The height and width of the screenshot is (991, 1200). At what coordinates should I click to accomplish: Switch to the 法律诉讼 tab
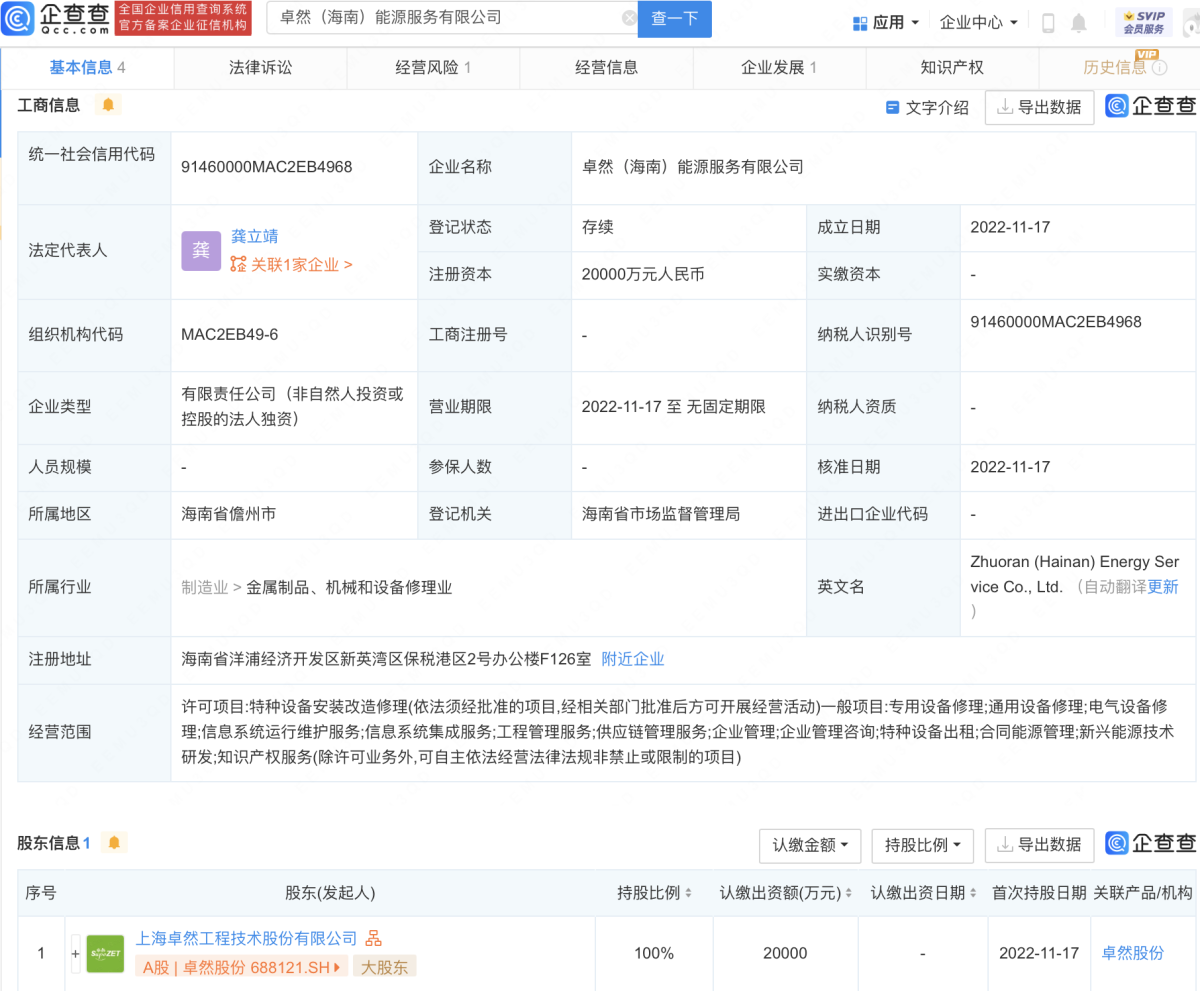coord(260,68)
